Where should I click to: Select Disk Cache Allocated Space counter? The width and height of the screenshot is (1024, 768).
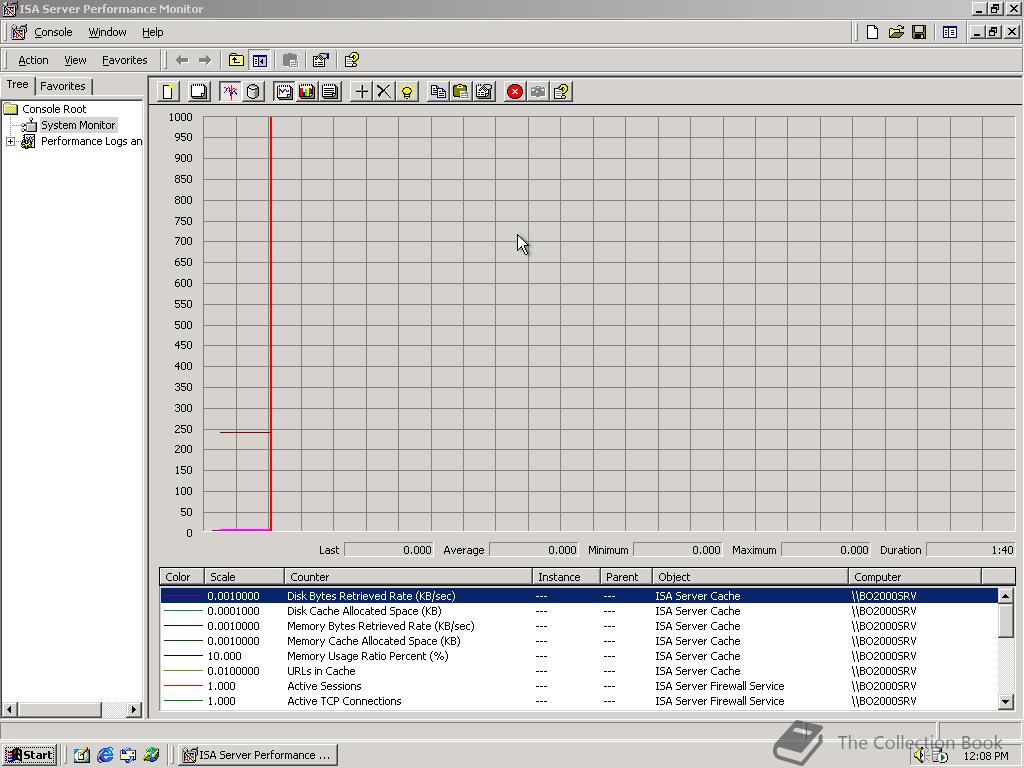579,611
